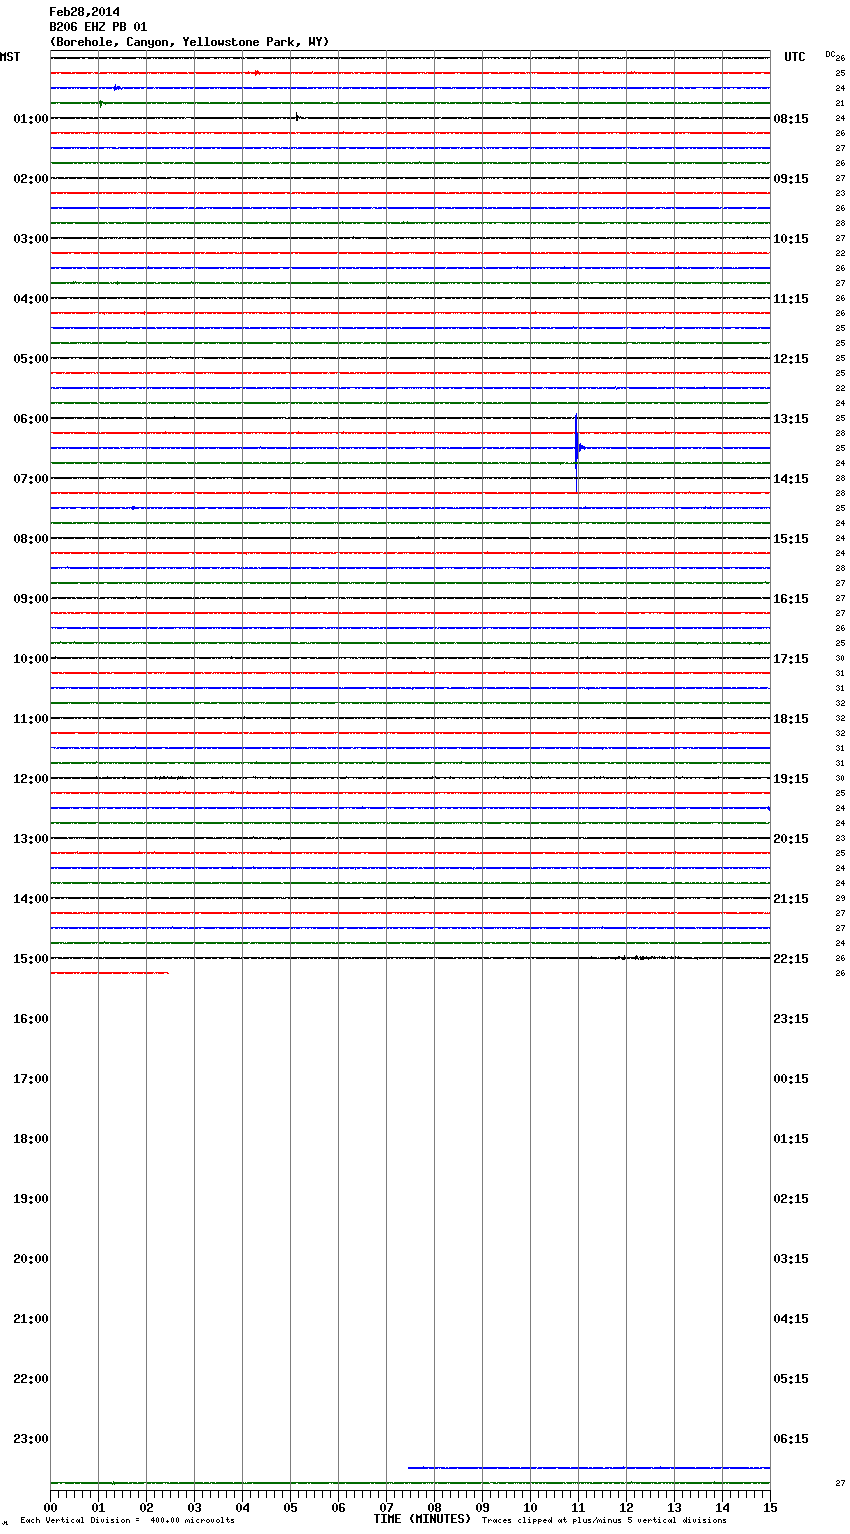Click the small event on the 01:00 black trace

(298, 118)
